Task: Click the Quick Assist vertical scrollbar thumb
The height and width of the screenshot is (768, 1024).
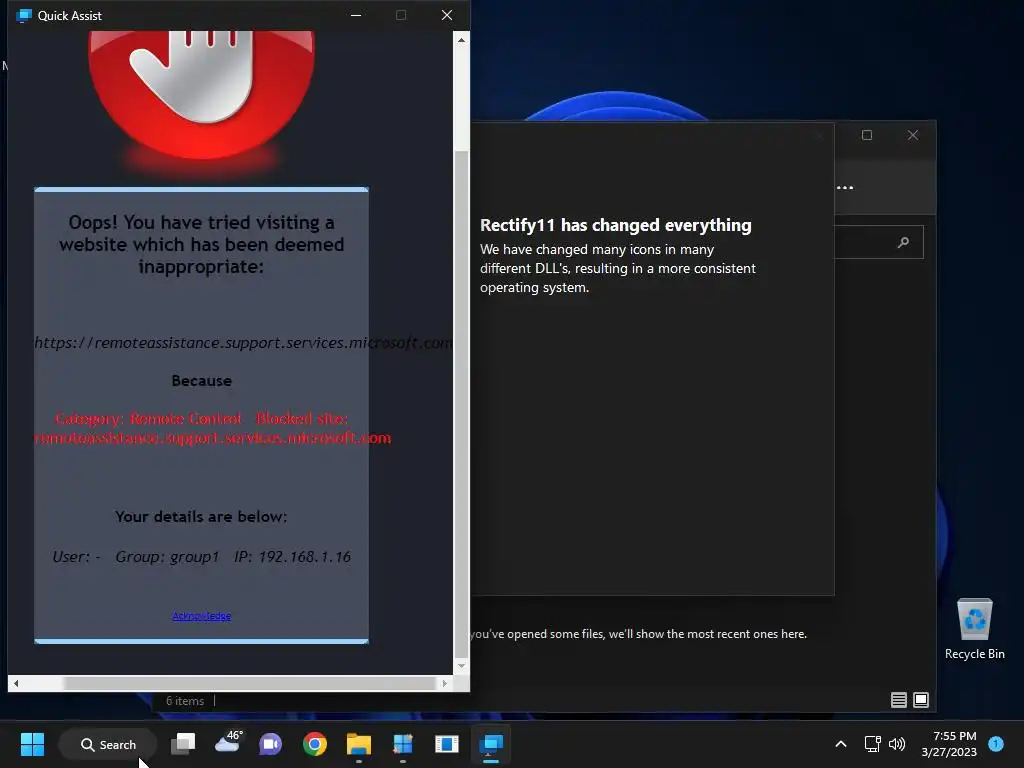Action: click(x=461, y=404)
